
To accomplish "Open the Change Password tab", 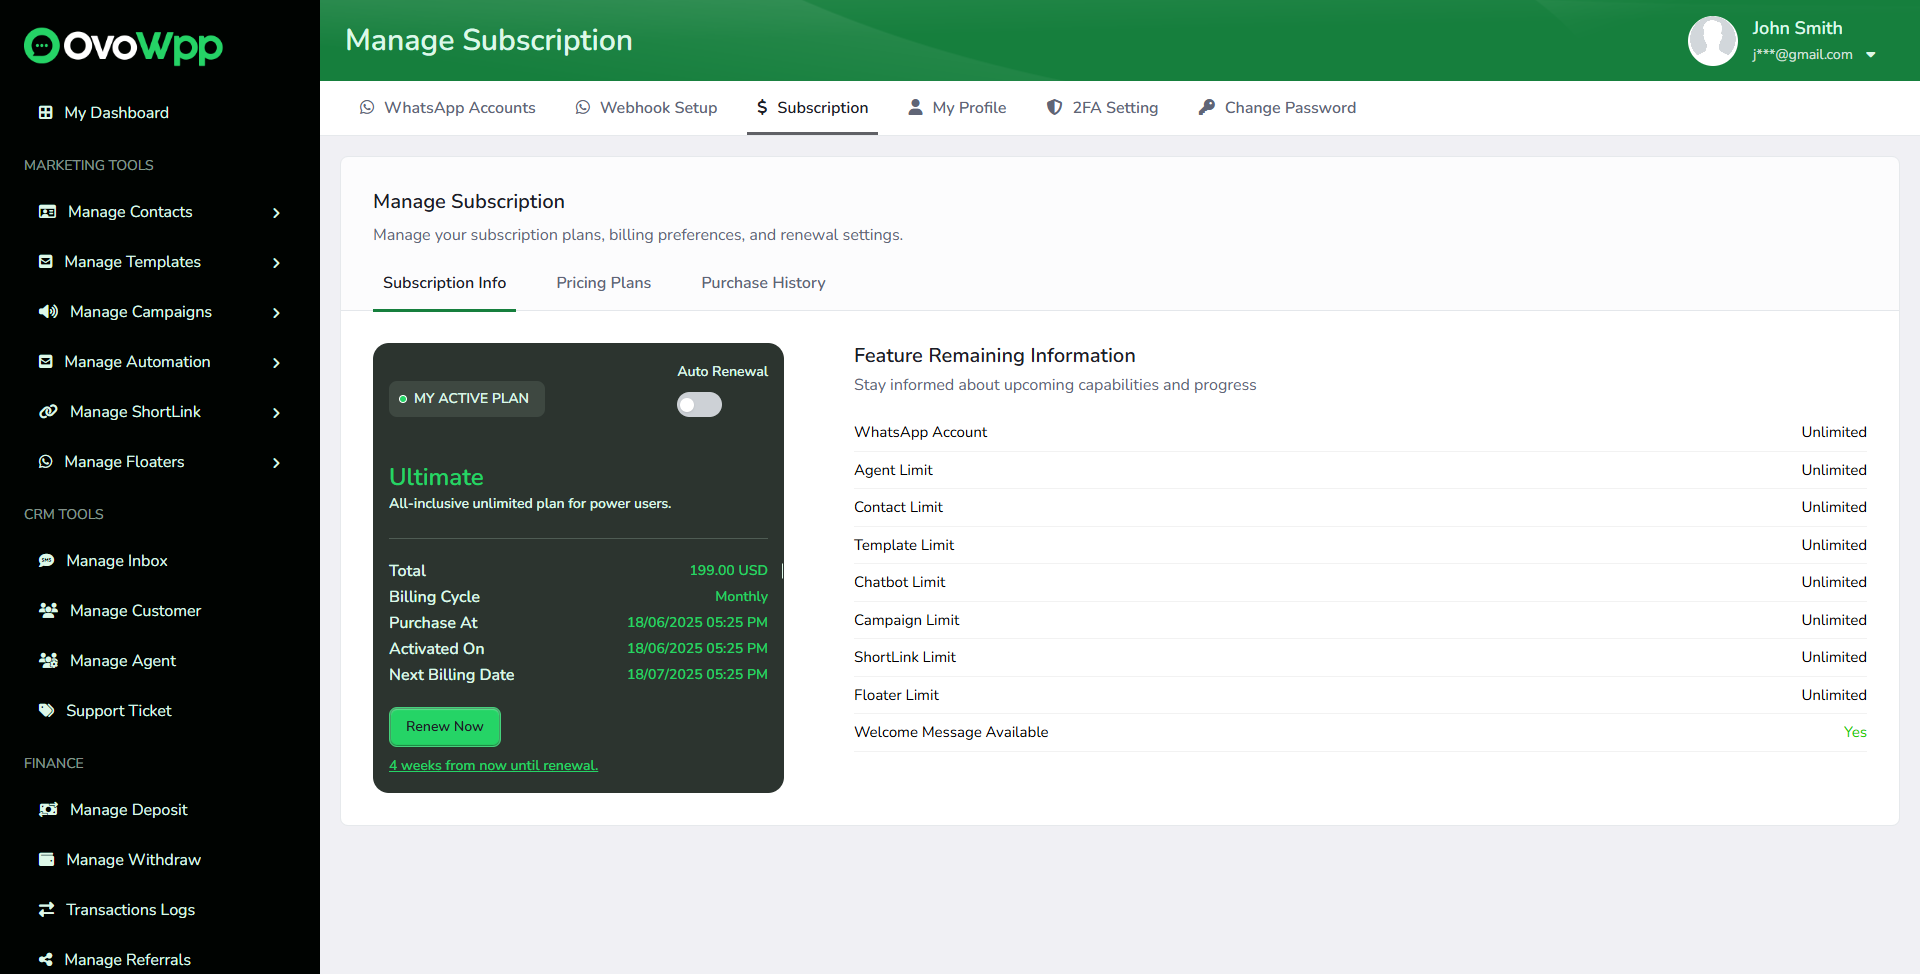I will [1277, 107].
